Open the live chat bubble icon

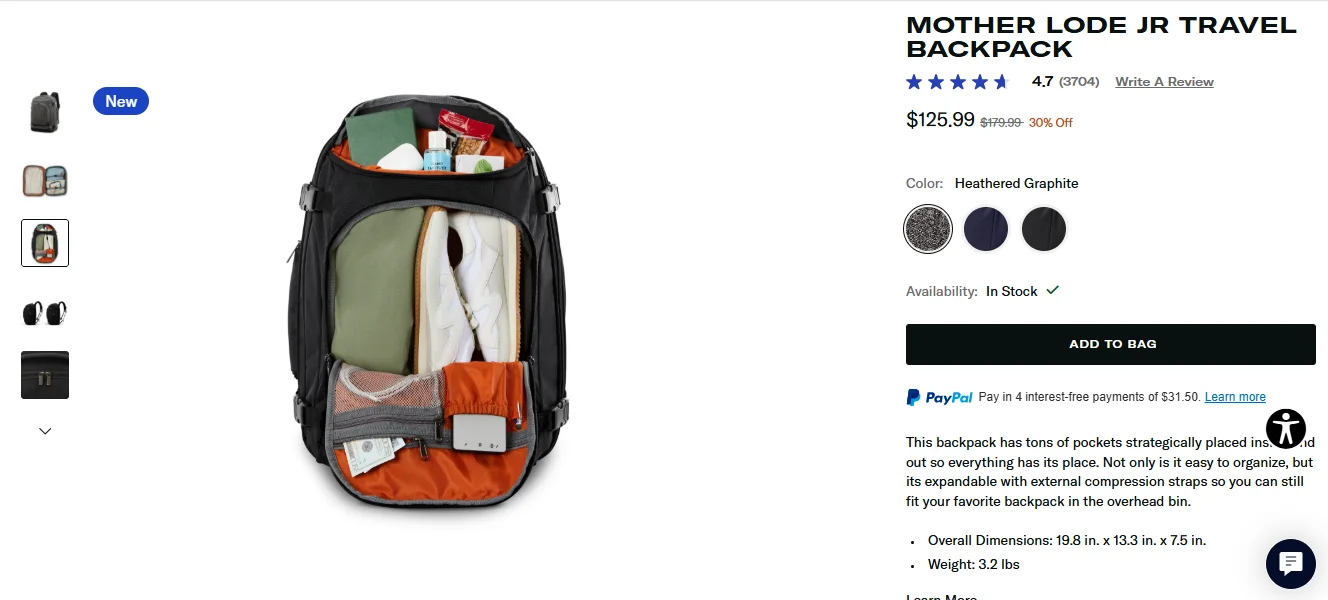pyautogui.click(x=1291, y=563)
